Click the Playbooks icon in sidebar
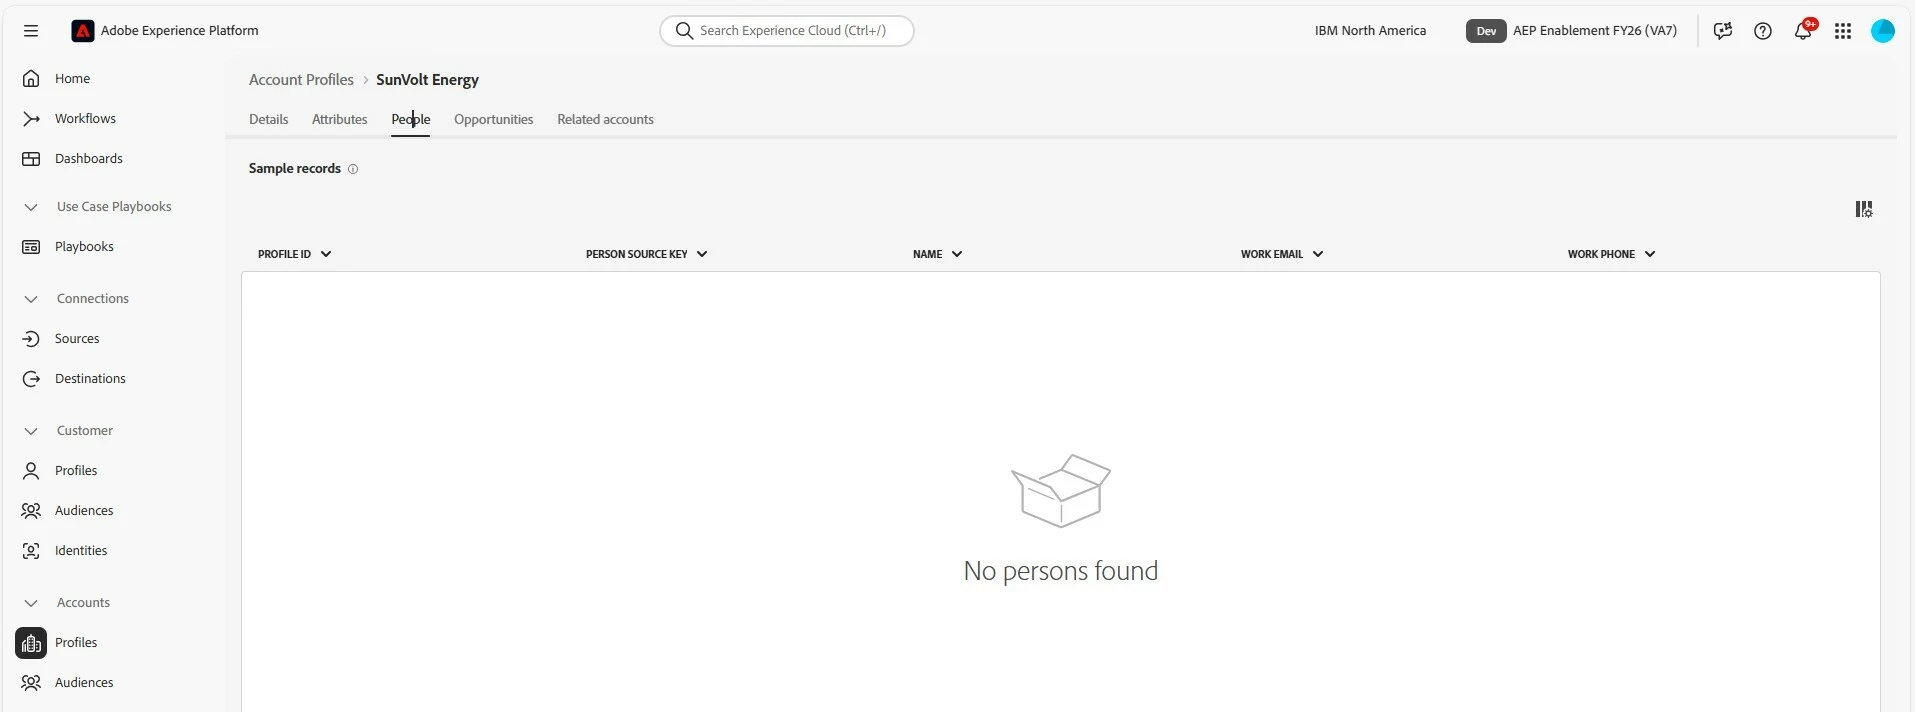The image size is (1915, 712). (31, 246)
